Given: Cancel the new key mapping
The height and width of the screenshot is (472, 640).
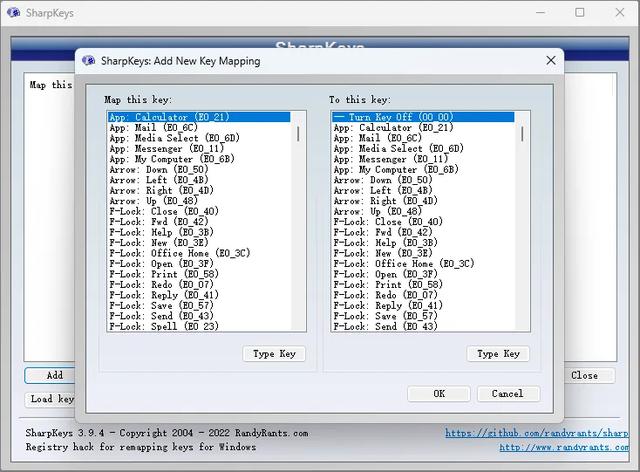Looking at the screenshot, I should click(508, 394).
